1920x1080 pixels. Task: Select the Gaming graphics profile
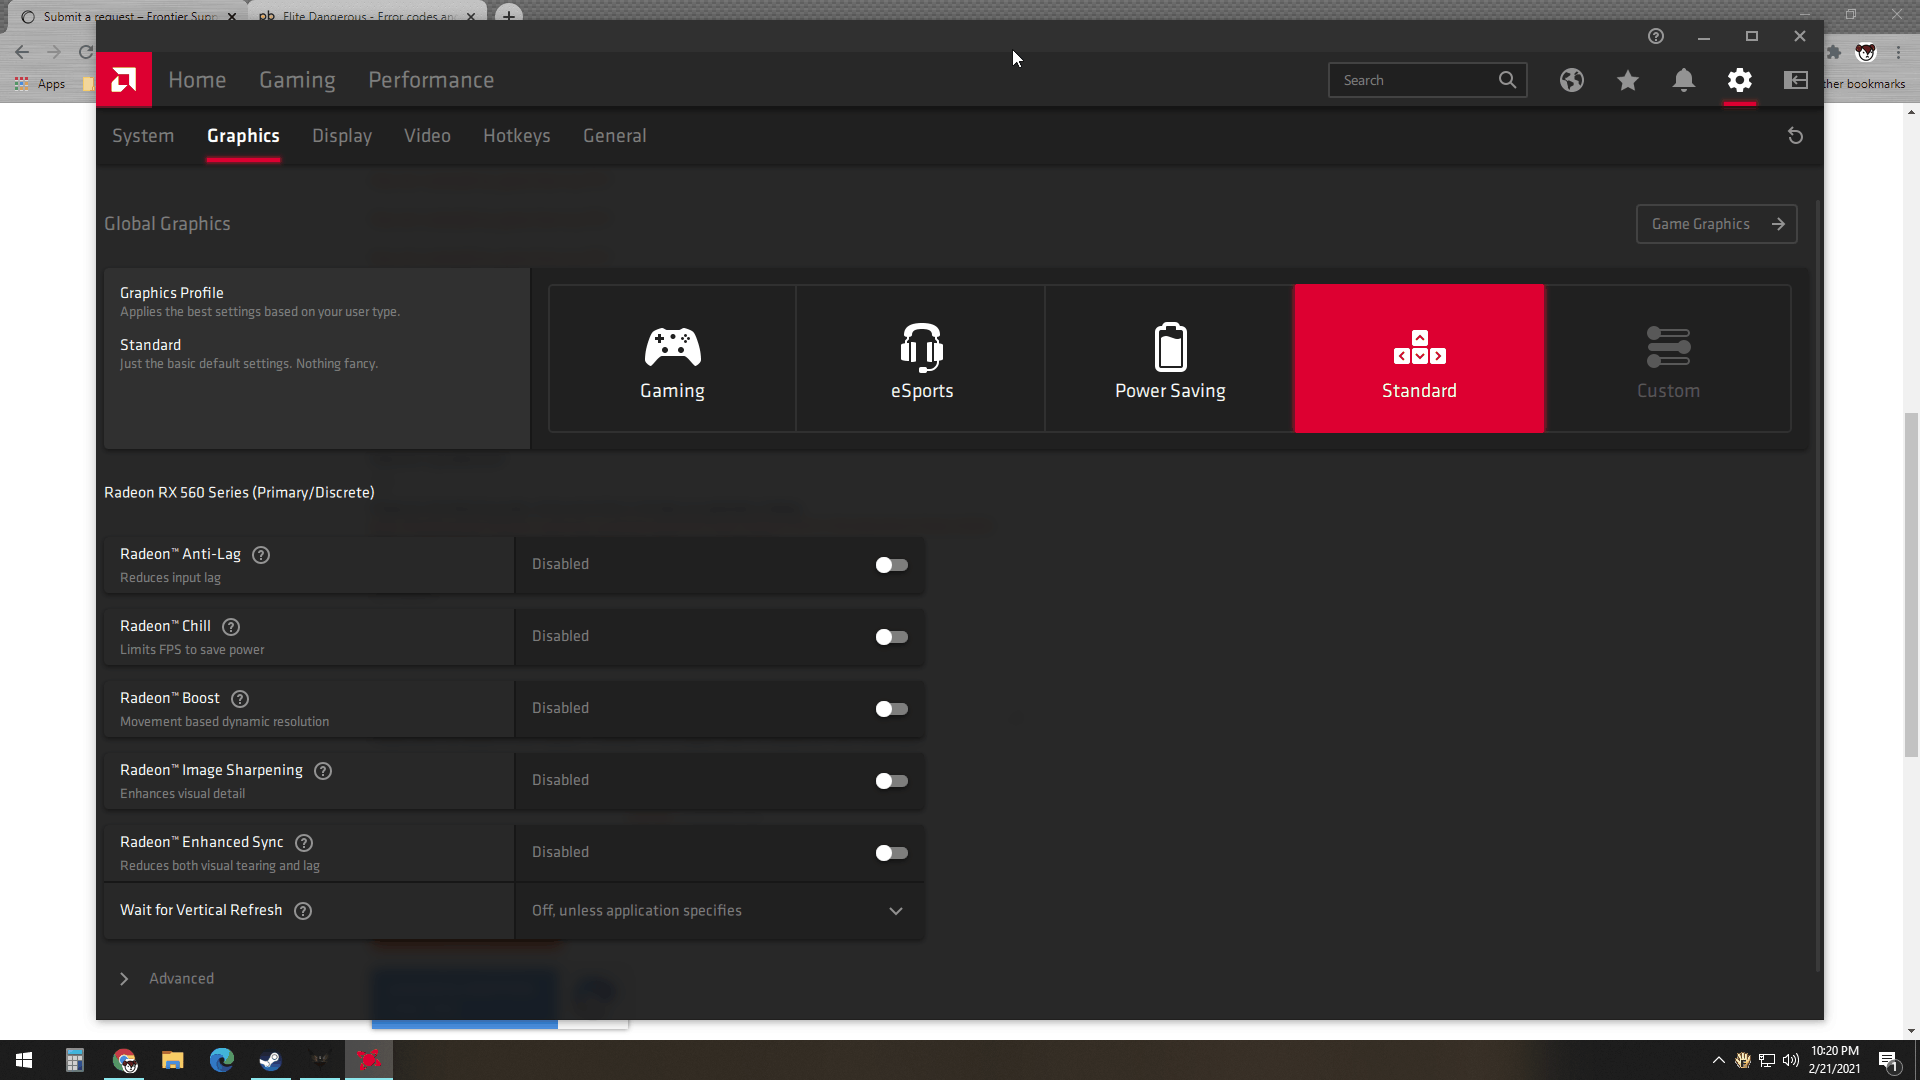pos(672,359)
